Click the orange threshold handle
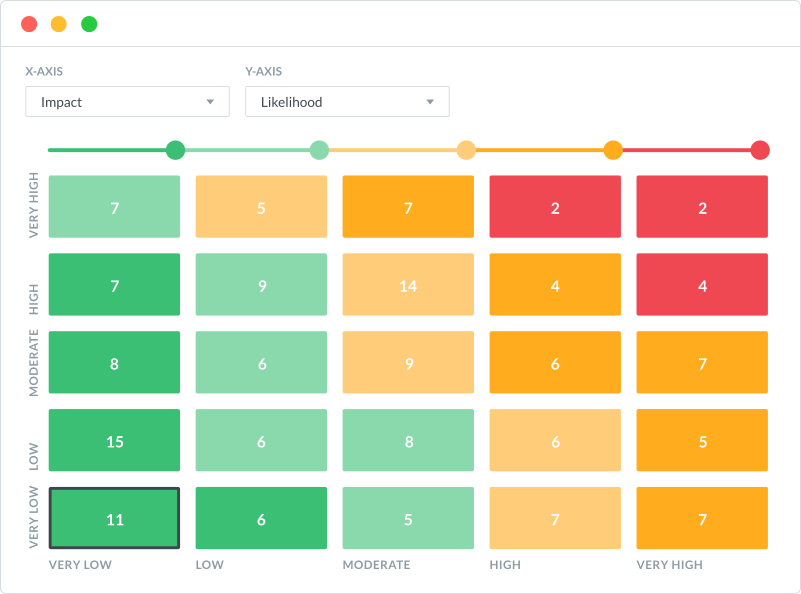Image resolution: width=801 pixels, height=594 pixels. (613, 150)
